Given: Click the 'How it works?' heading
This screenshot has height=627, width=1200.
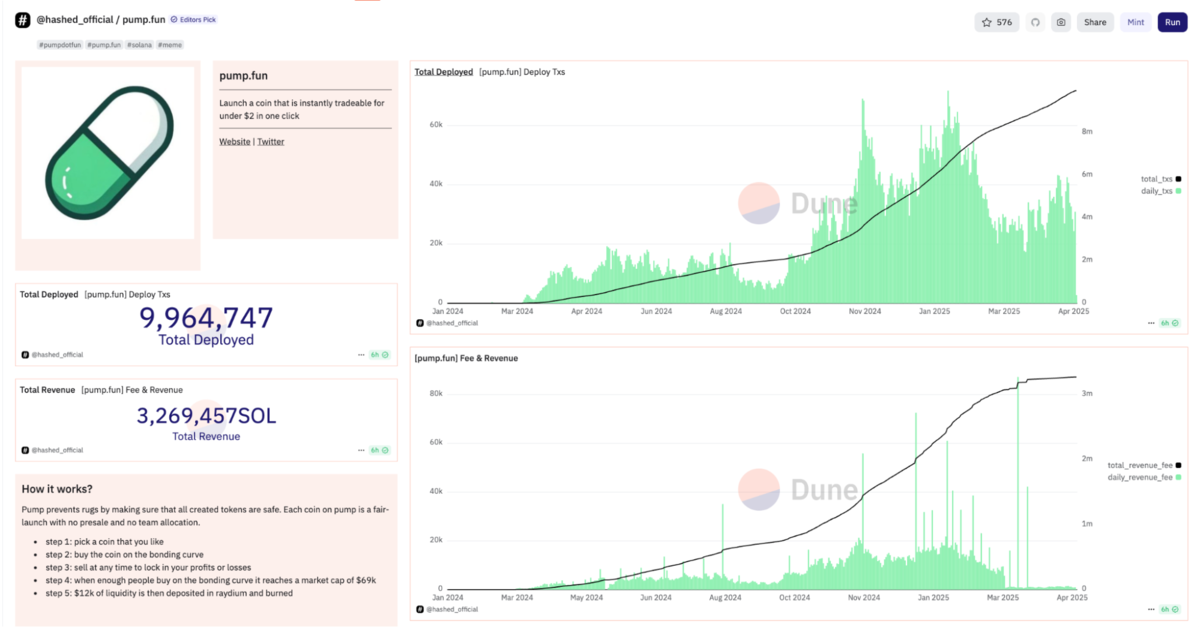Looking at the screenshot, I should pos(57,489).
